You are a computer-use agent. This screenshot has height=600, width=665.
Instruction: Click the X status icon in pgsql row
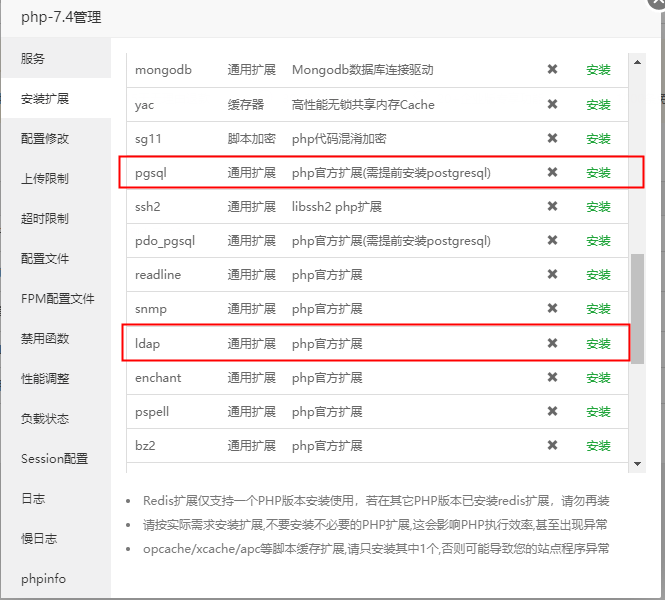[x=552, y=173]
